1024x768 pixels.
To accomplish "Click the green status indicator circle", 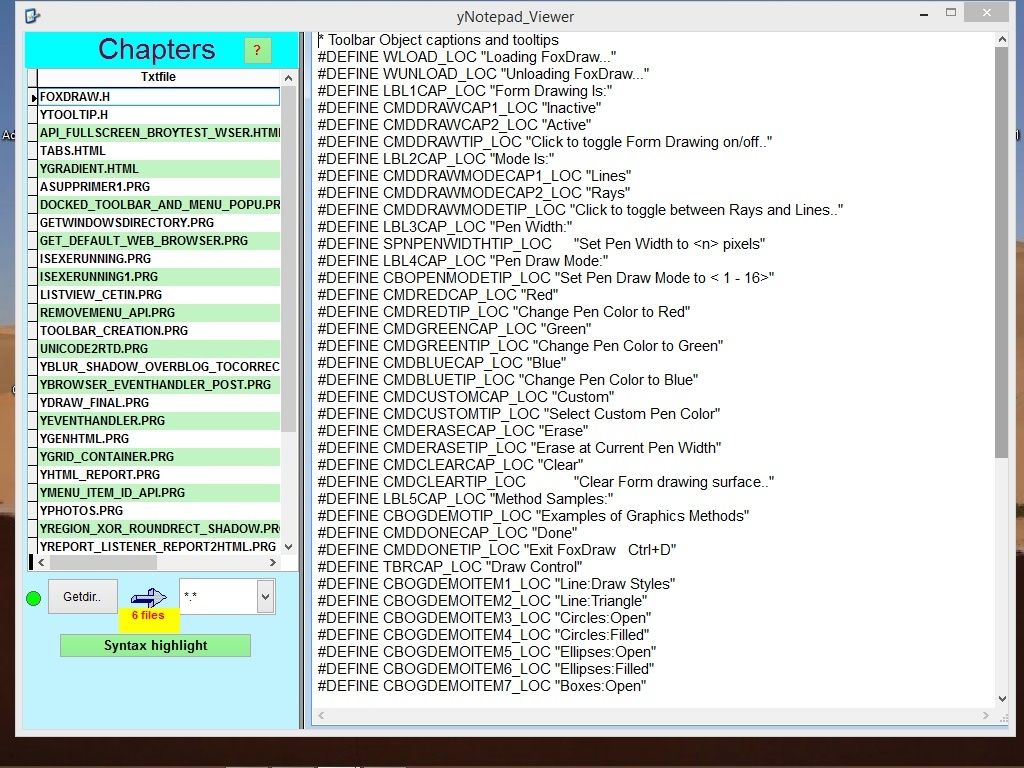I will pos(33,598).
